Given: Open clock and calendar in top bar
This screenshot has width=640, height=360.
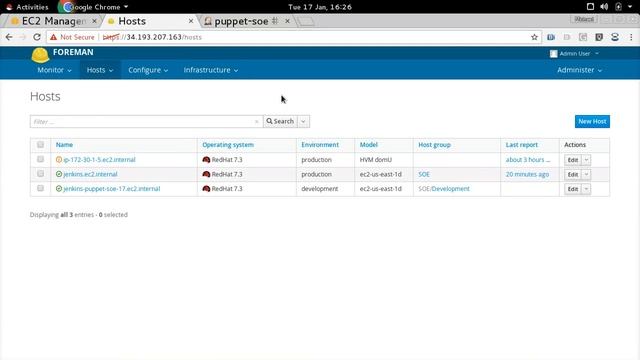Looking at the screenshot, I should point(320,7).
